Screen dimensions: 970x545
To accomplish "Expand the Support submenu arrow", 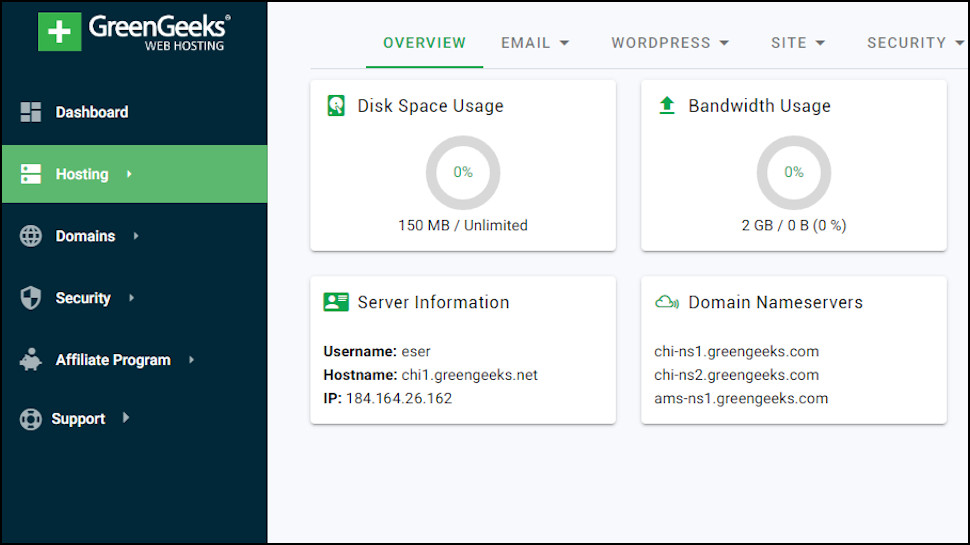I will coord(126,418).
